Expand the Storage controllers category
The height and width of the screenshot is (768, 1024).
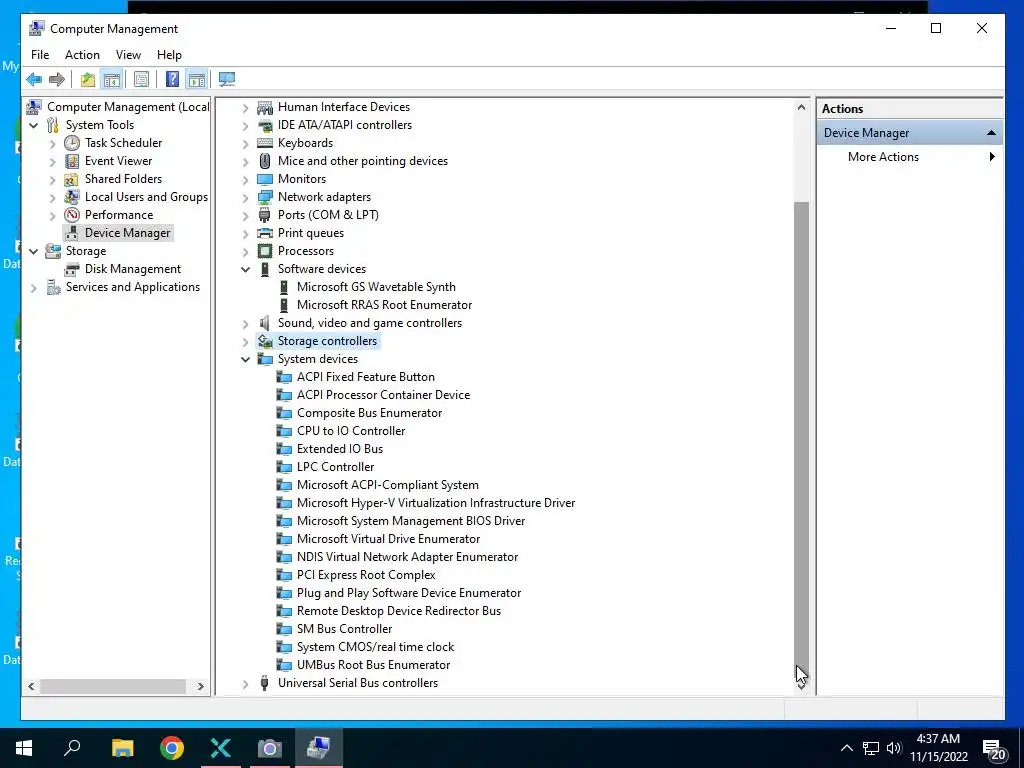tap(246, 342)
